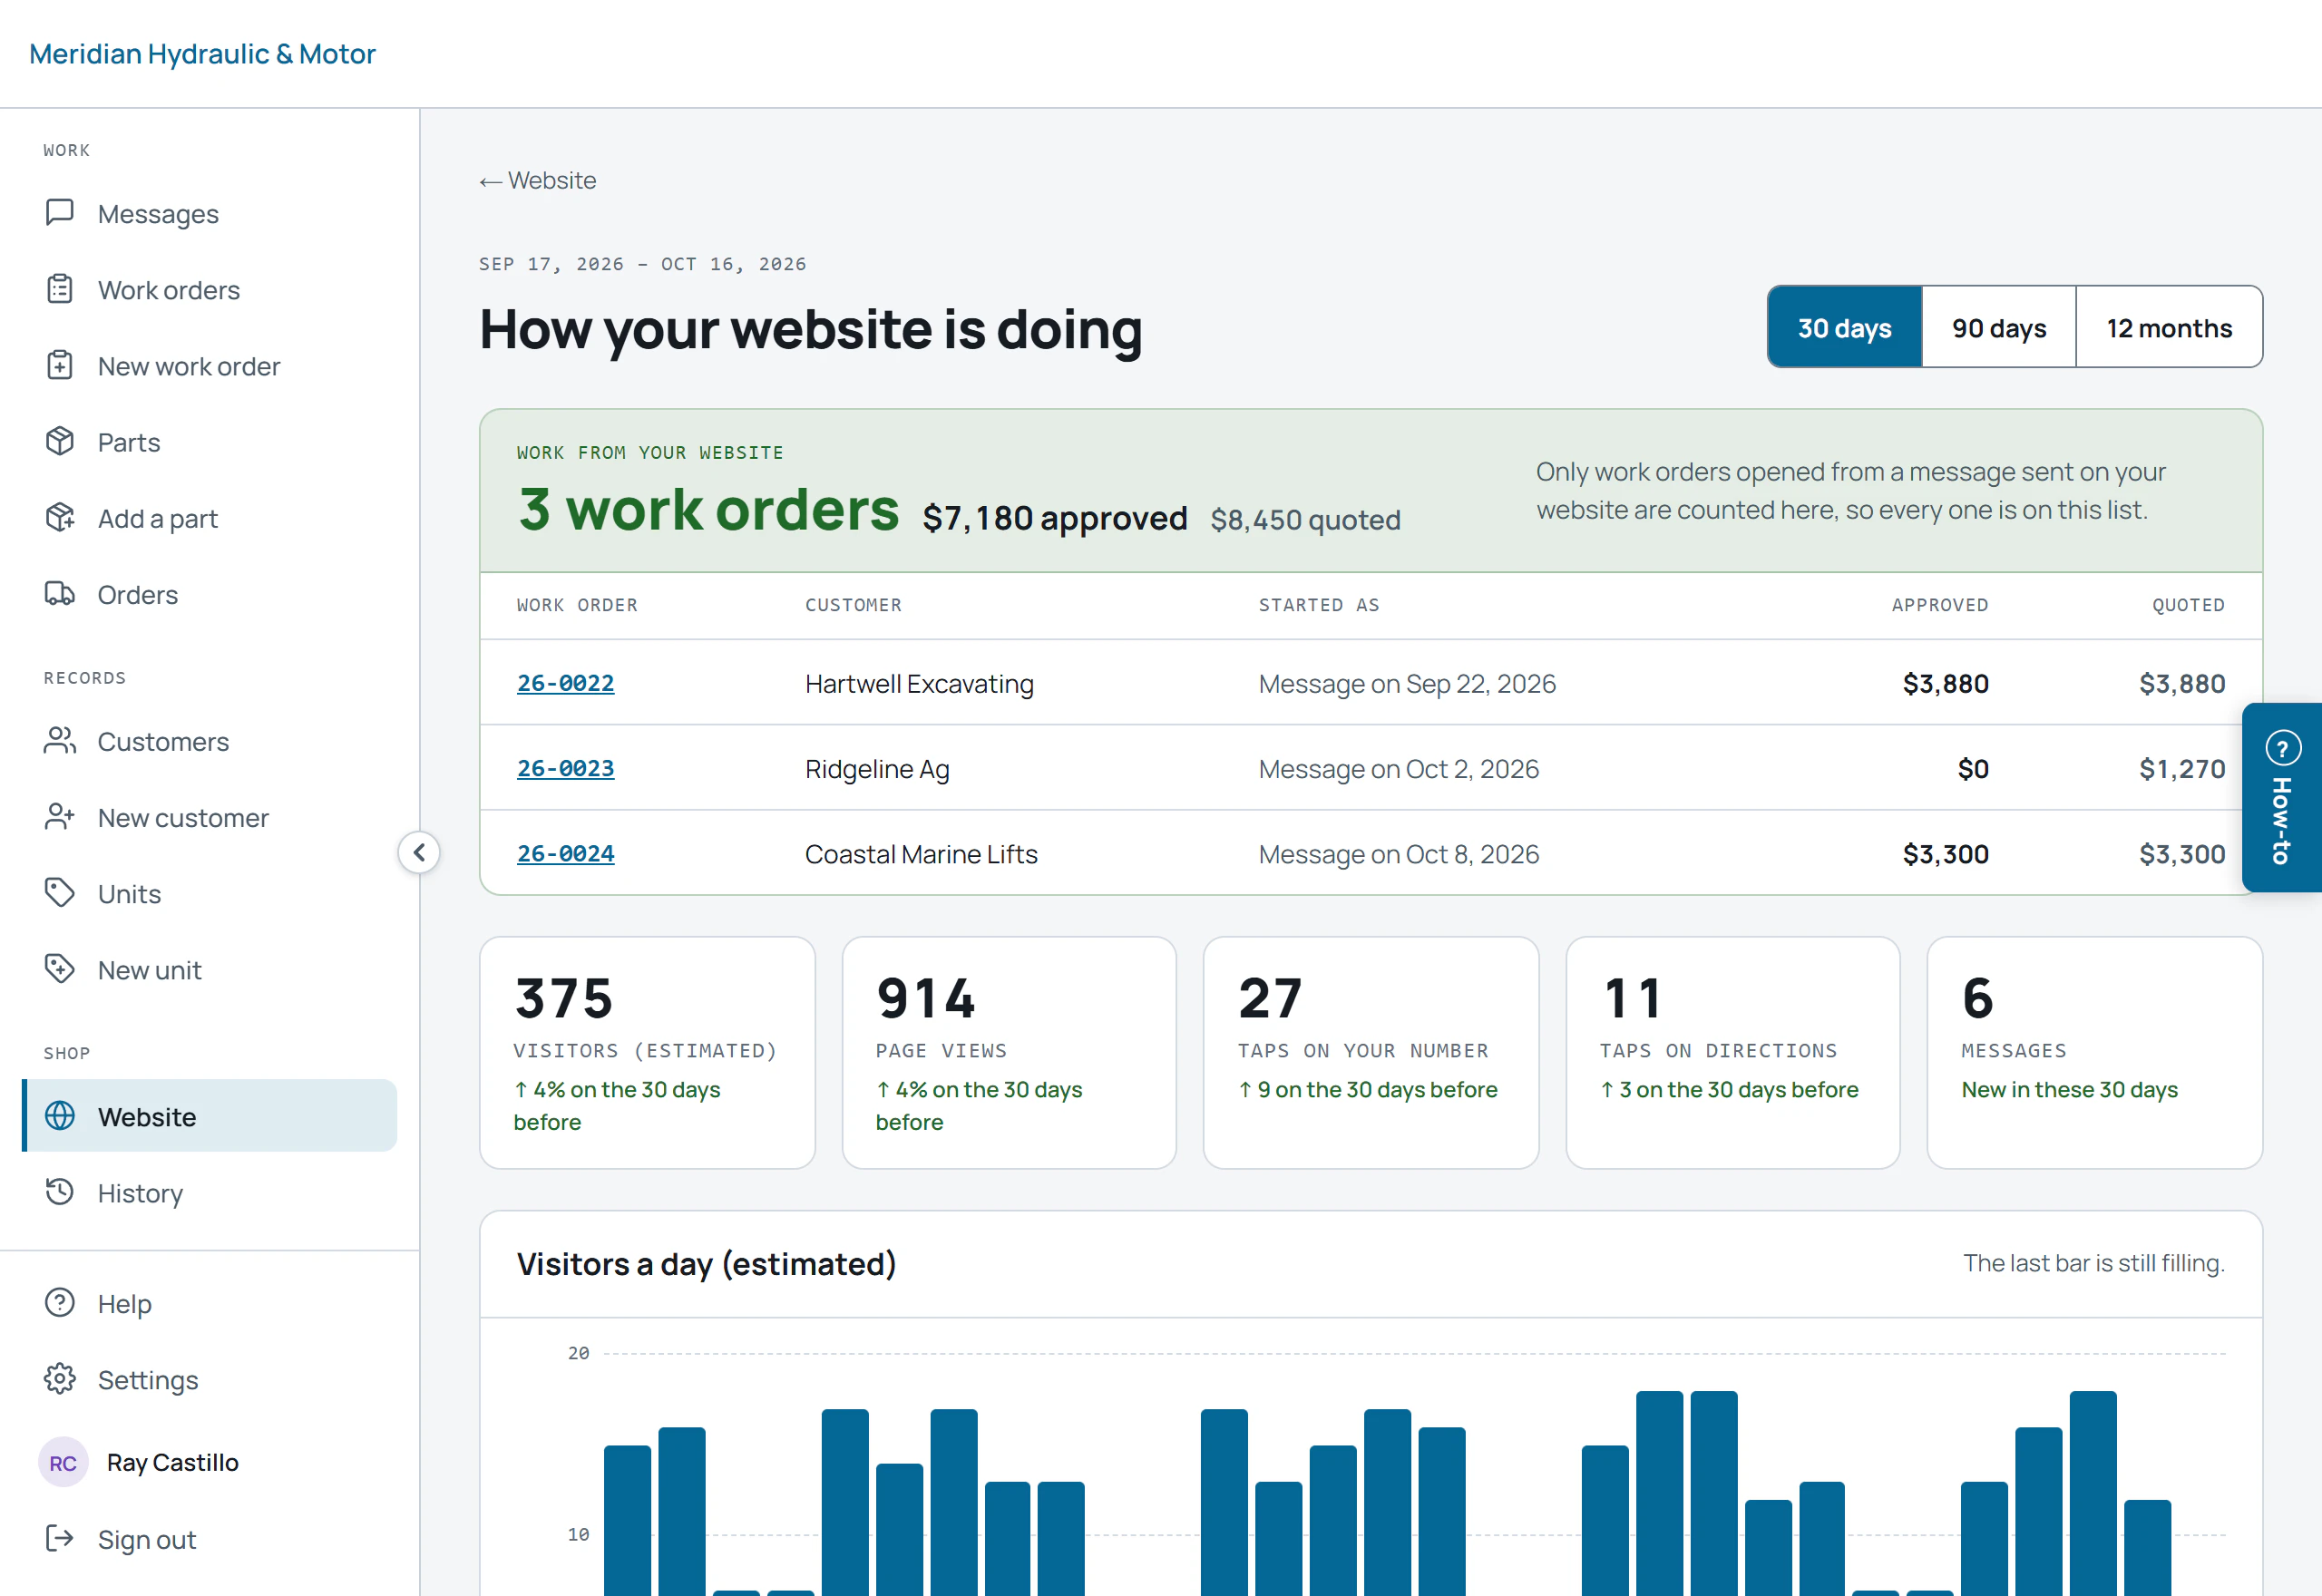Click the New unit tag-plus icon
2322x1596 pixels.
[x=60, y=969]
